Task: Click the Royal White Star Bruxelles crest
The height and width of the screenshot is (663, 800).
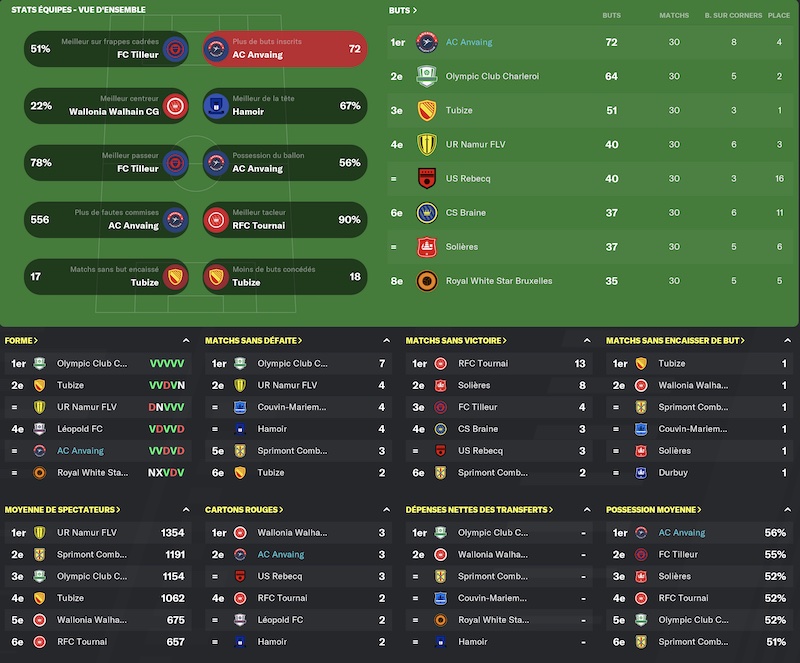Action: (427, 281)
